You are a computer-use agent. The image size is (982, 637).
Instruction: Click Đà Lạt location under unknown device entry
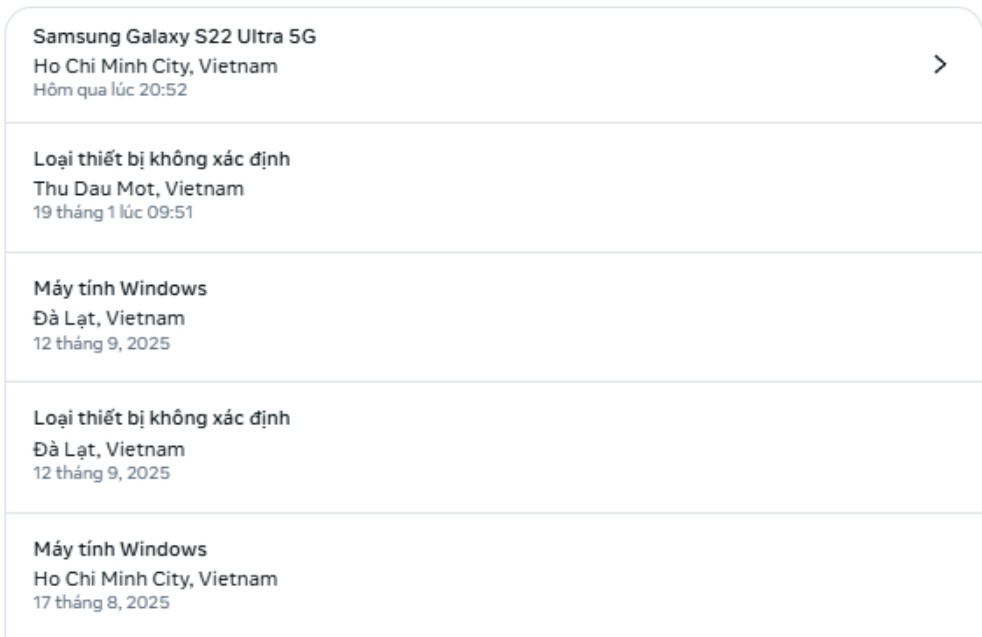pos(109,449)
